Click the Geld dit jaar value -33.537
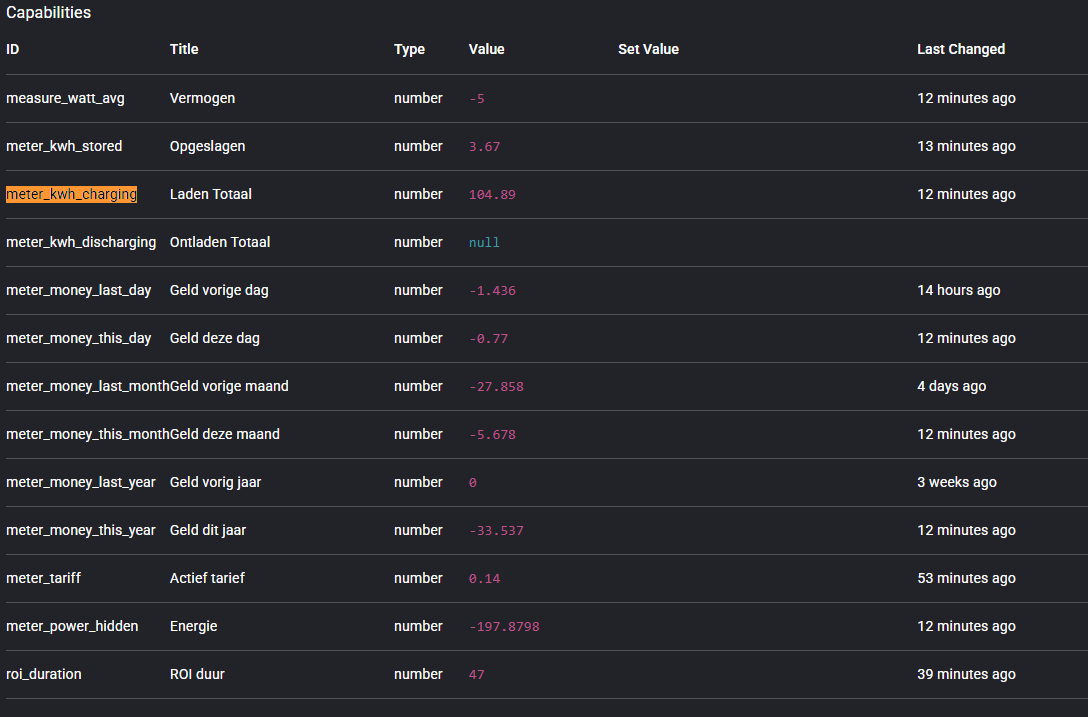Image resolution: width=1088 pixels, height=717 pixels. click(x=496, y=530)
